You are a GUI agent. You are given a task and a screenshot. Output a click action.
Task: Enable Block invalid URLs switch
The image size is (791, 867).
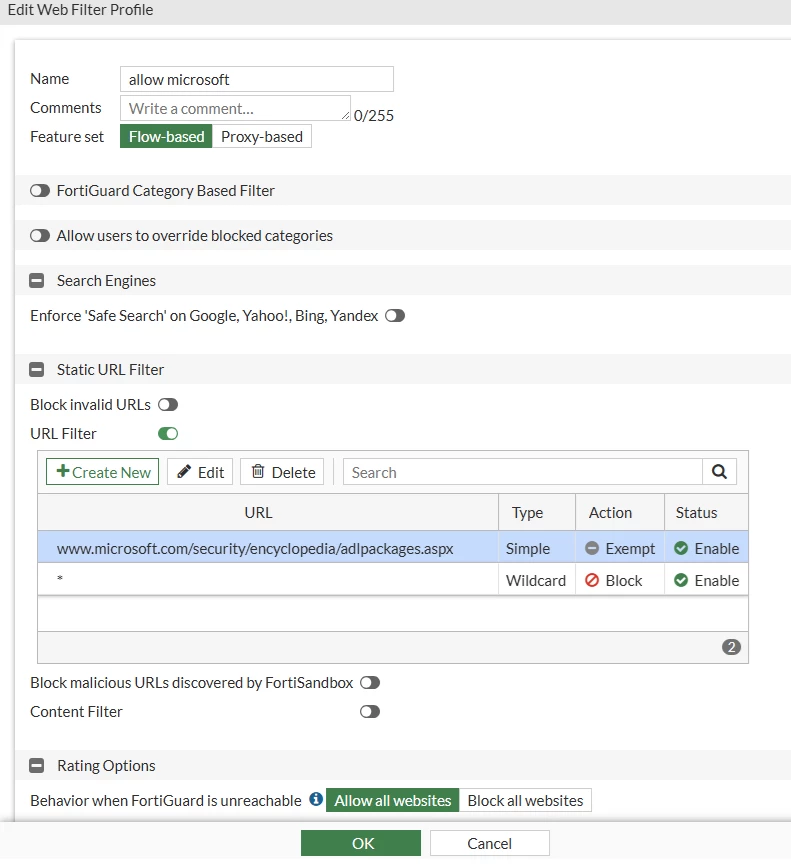(x=167, y=405)
